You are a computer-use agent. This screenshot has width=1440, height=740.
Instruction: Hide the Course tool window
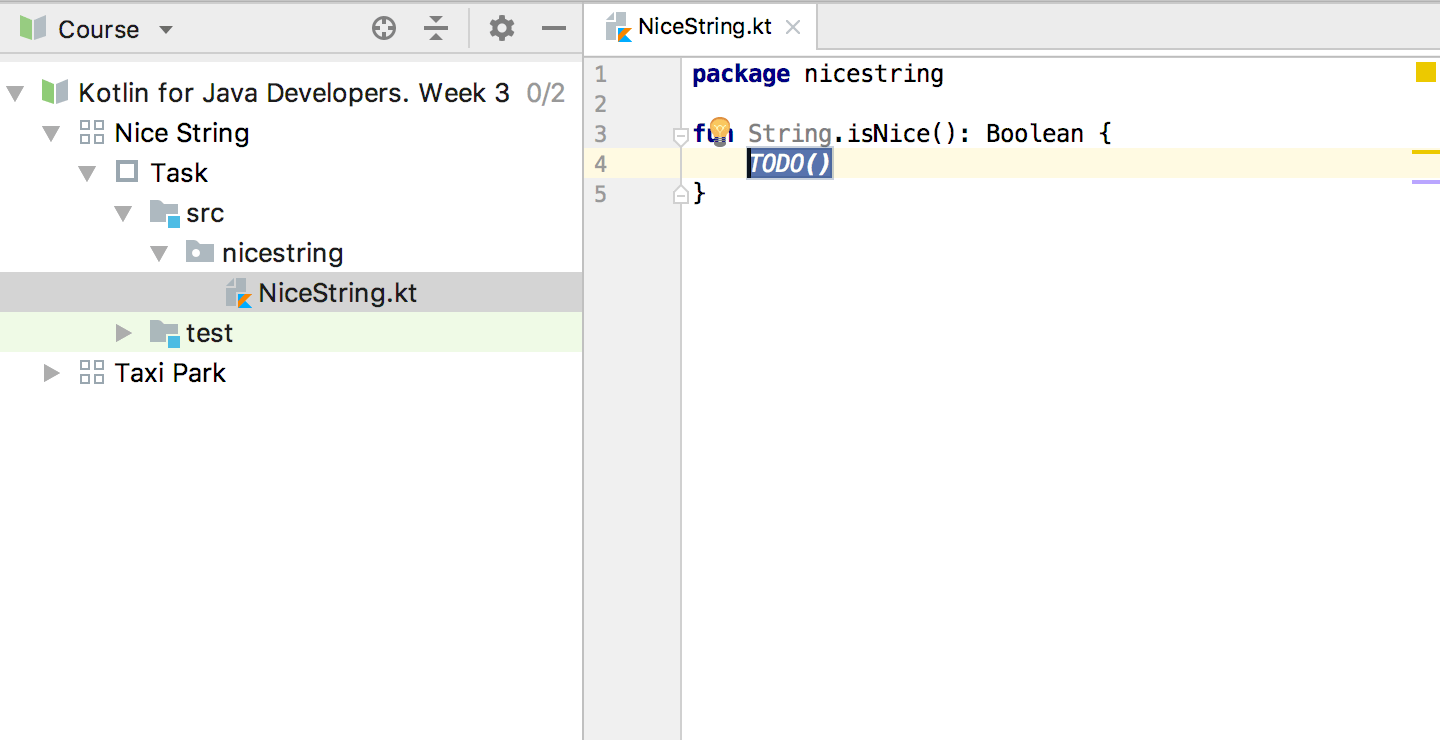pyautogui.click(x=554, y=29)
